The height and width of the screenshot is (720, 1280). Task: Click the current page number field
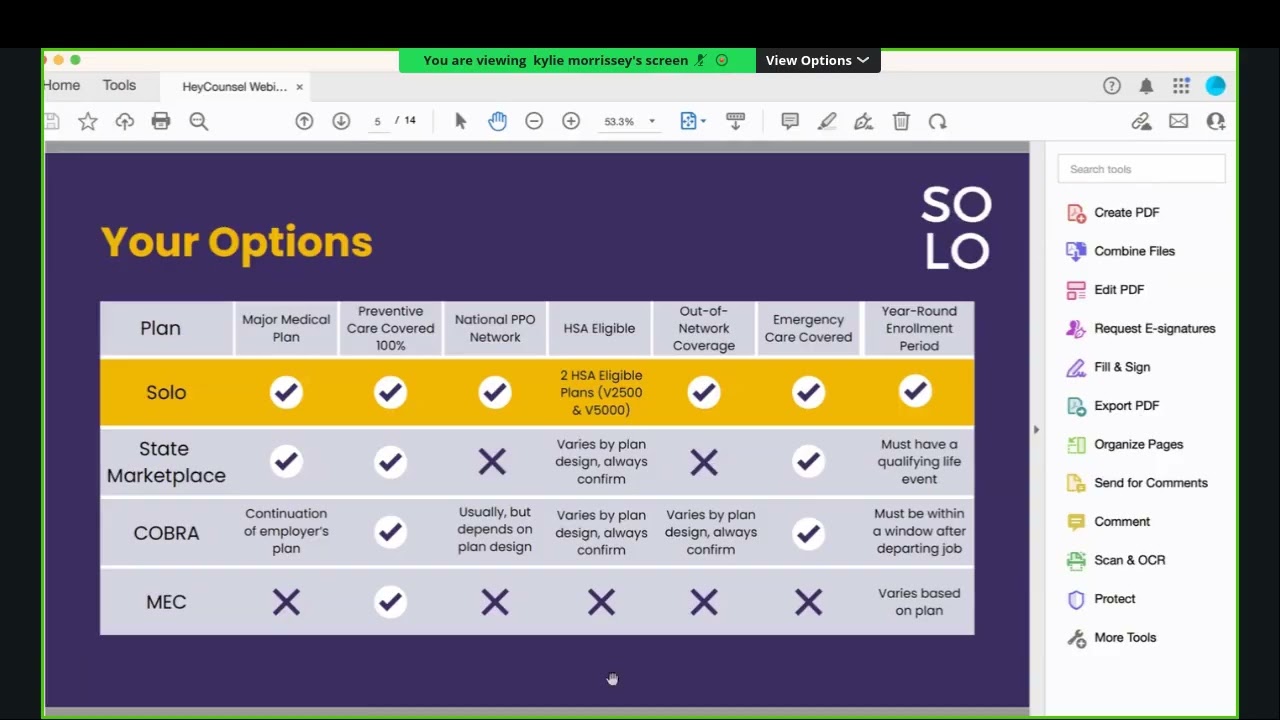(x=377, y=121)
